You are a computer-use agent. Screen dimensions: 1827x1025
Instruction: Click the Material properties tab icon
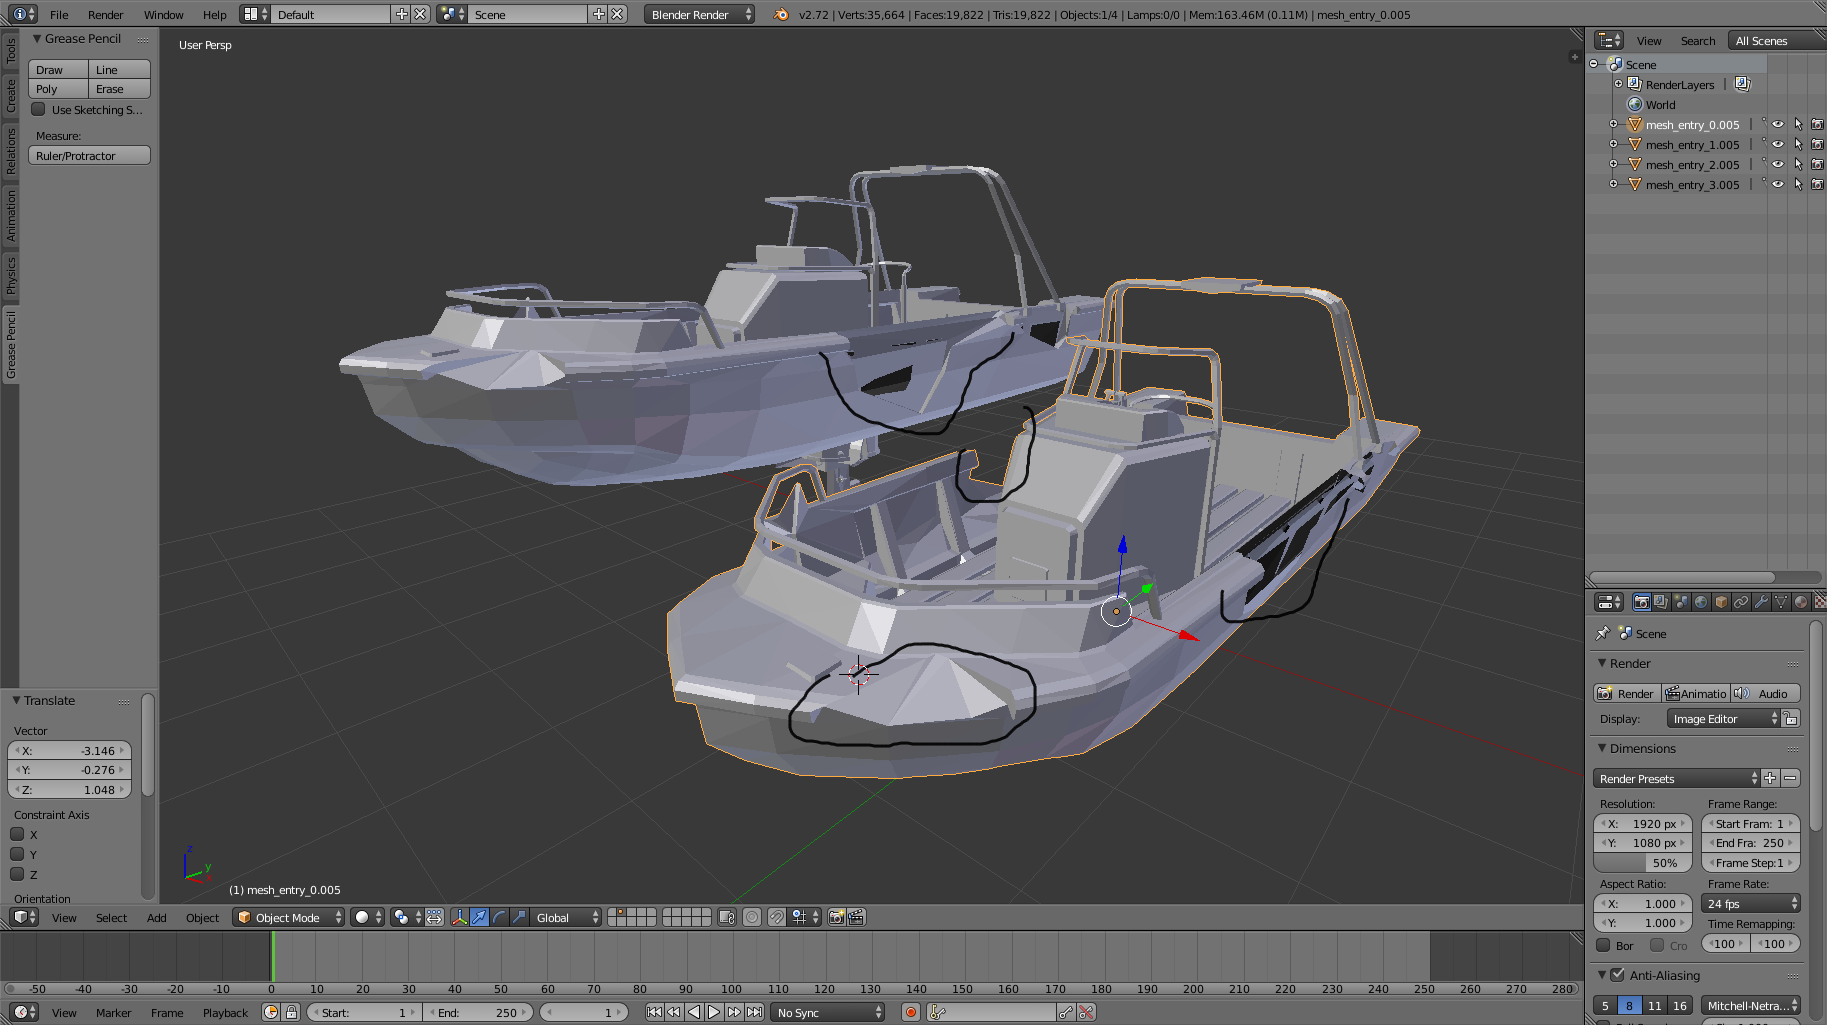[1801, 602]
